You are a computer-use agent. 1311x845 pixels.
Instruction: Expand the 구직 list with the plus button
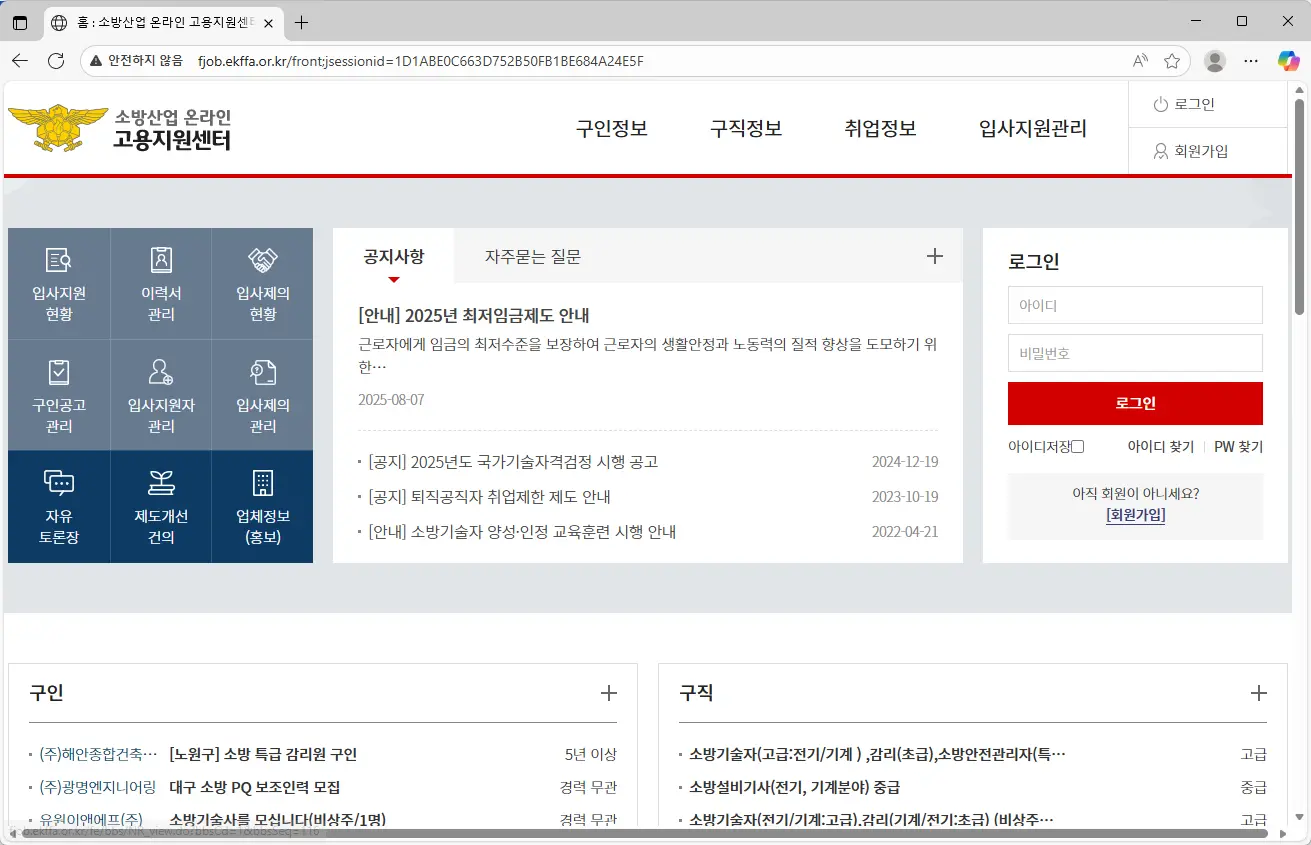pyautogui.click(x=1259, y=692)
